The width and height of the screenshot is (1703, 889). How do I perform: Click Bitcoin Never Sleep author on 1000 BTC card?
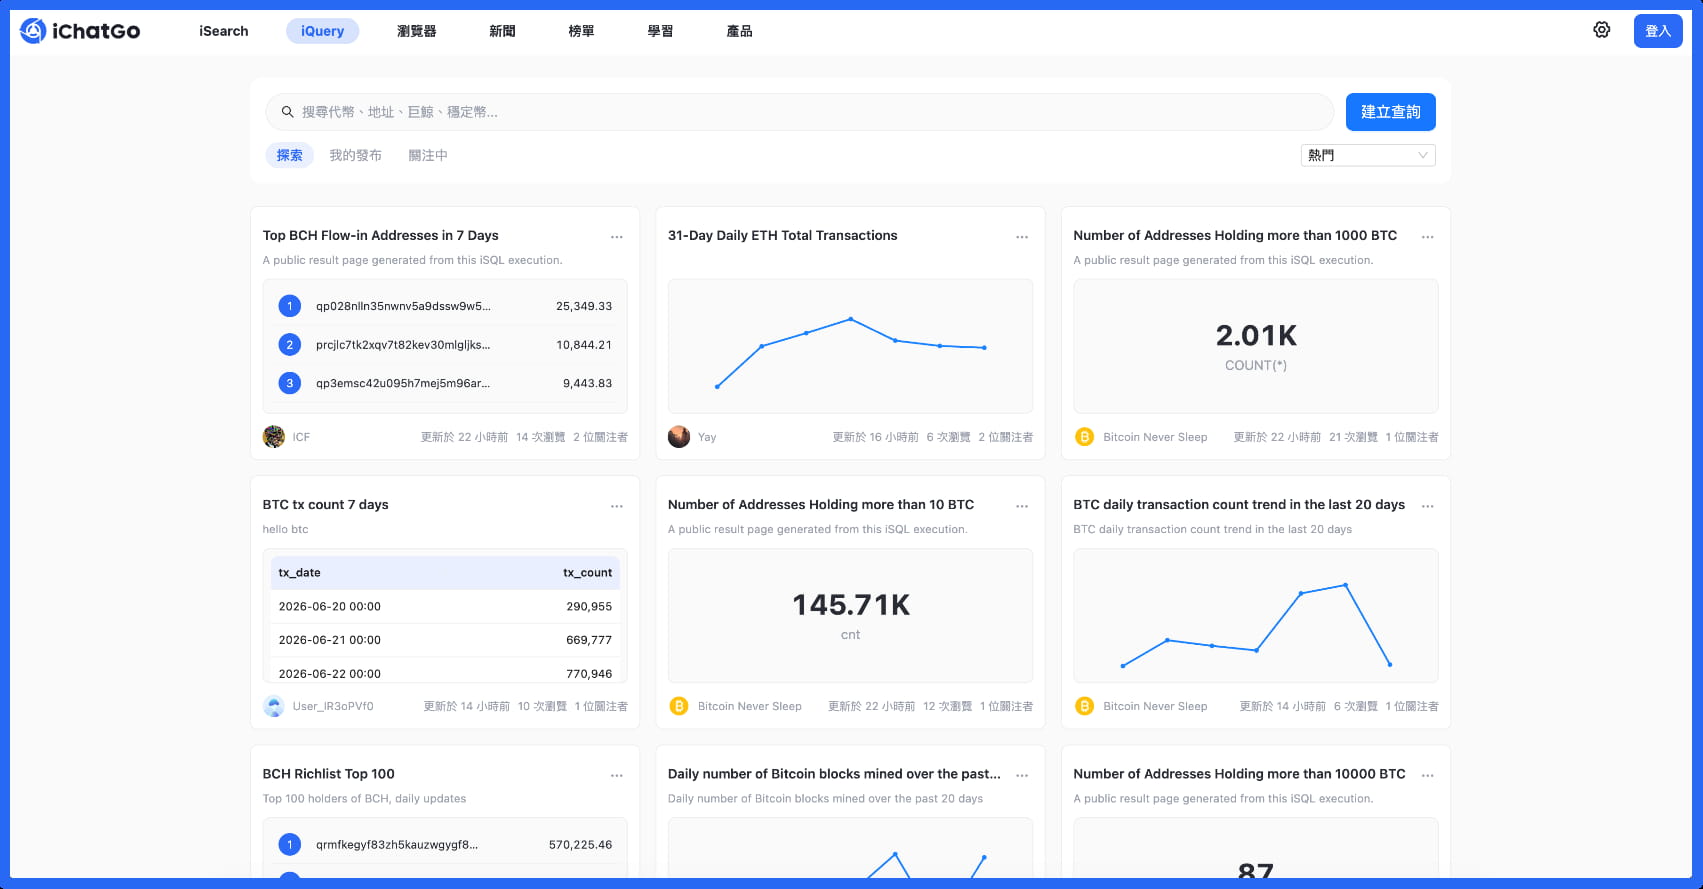pyautogui.click(x=1155, y=437)
